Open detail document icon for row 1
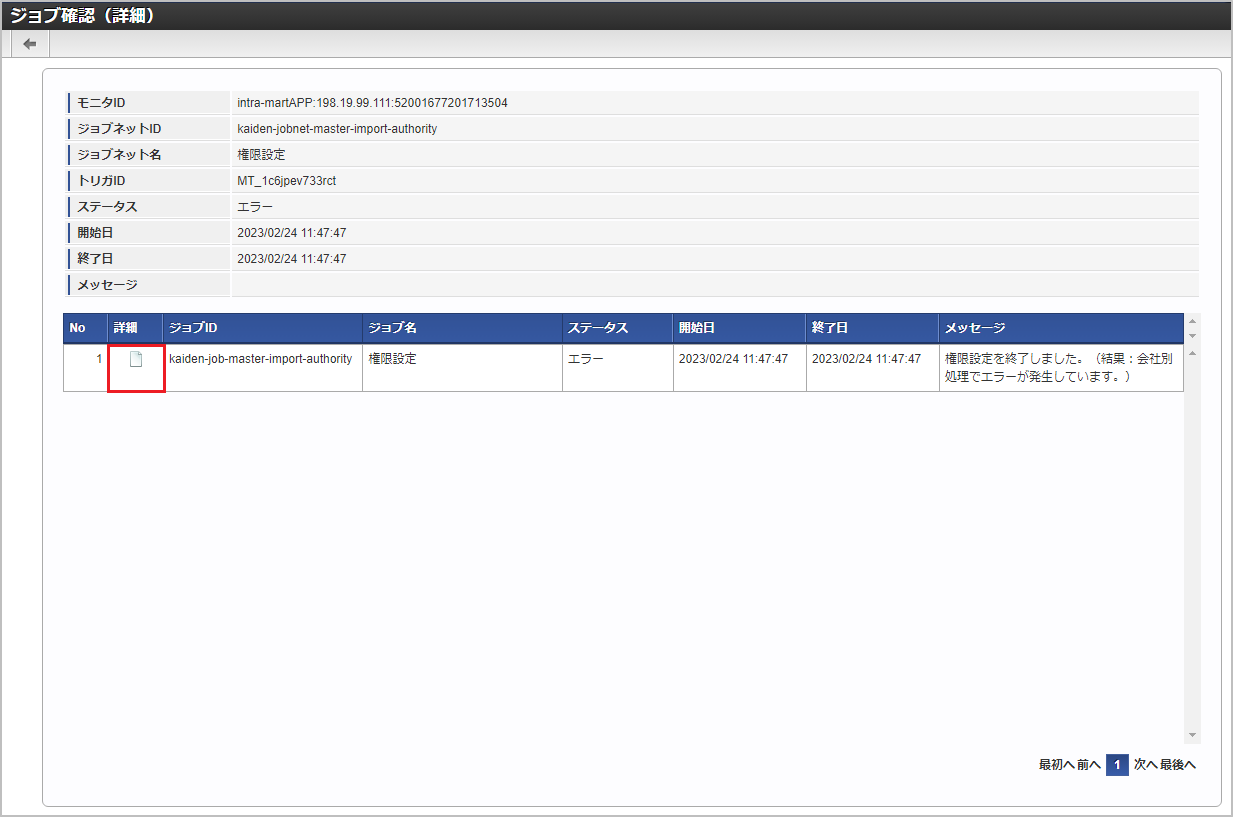Screen dimensions: 1233x817 coord(136,359)
